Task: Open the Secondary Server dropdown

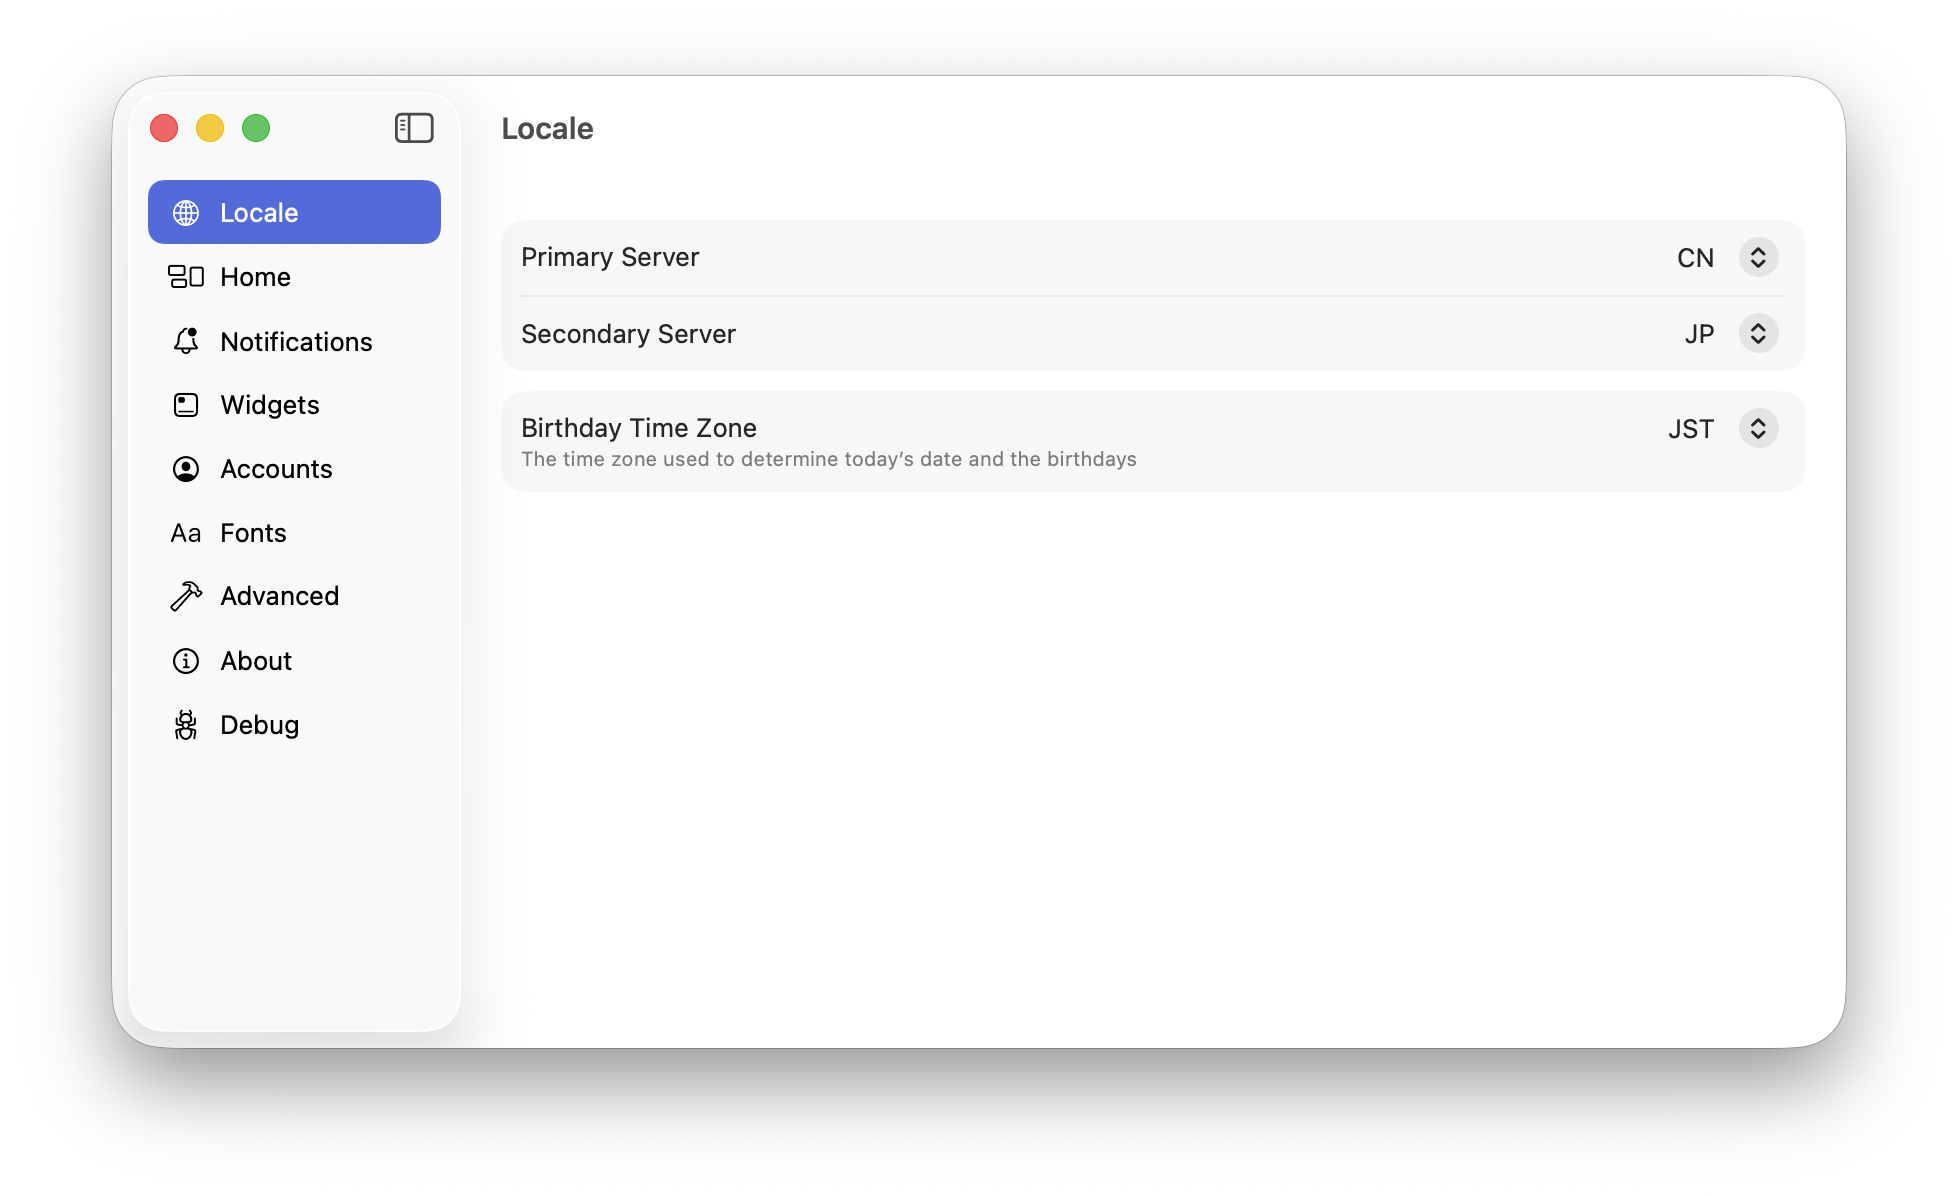Action: pyautogui.click(x=1758, y=333)
